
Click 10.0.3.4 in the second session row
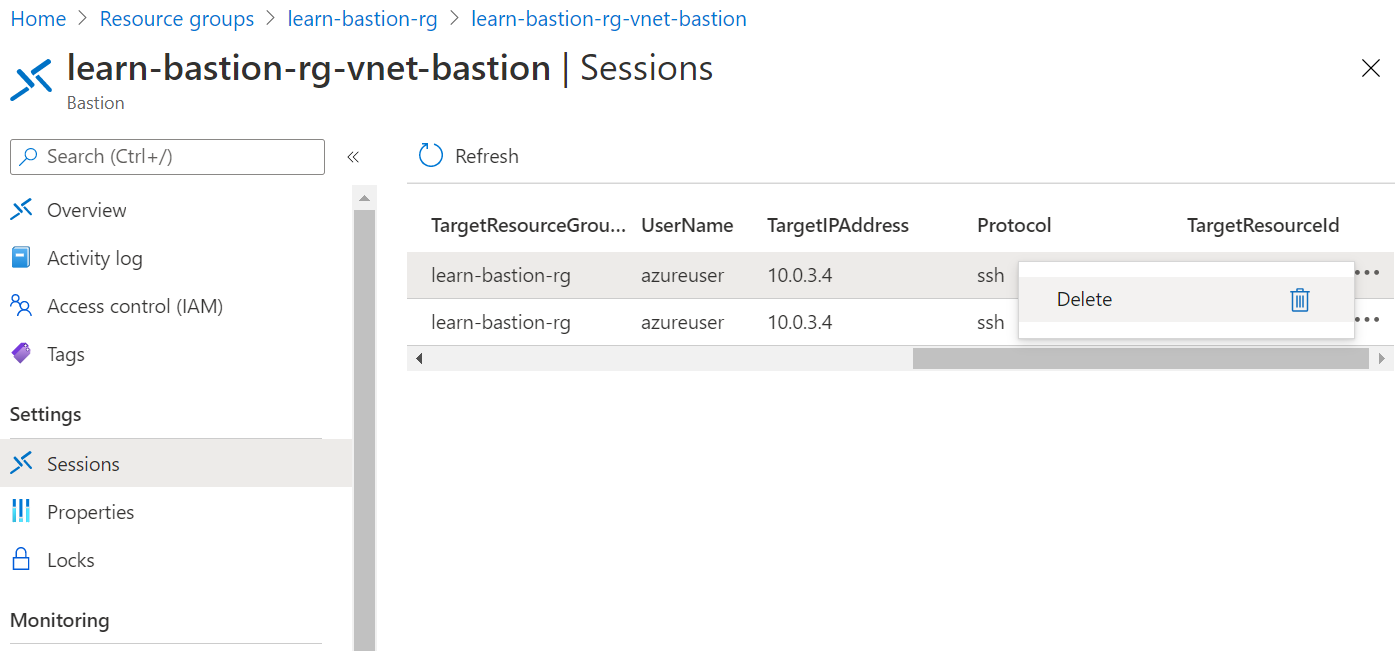click(800, 322)
